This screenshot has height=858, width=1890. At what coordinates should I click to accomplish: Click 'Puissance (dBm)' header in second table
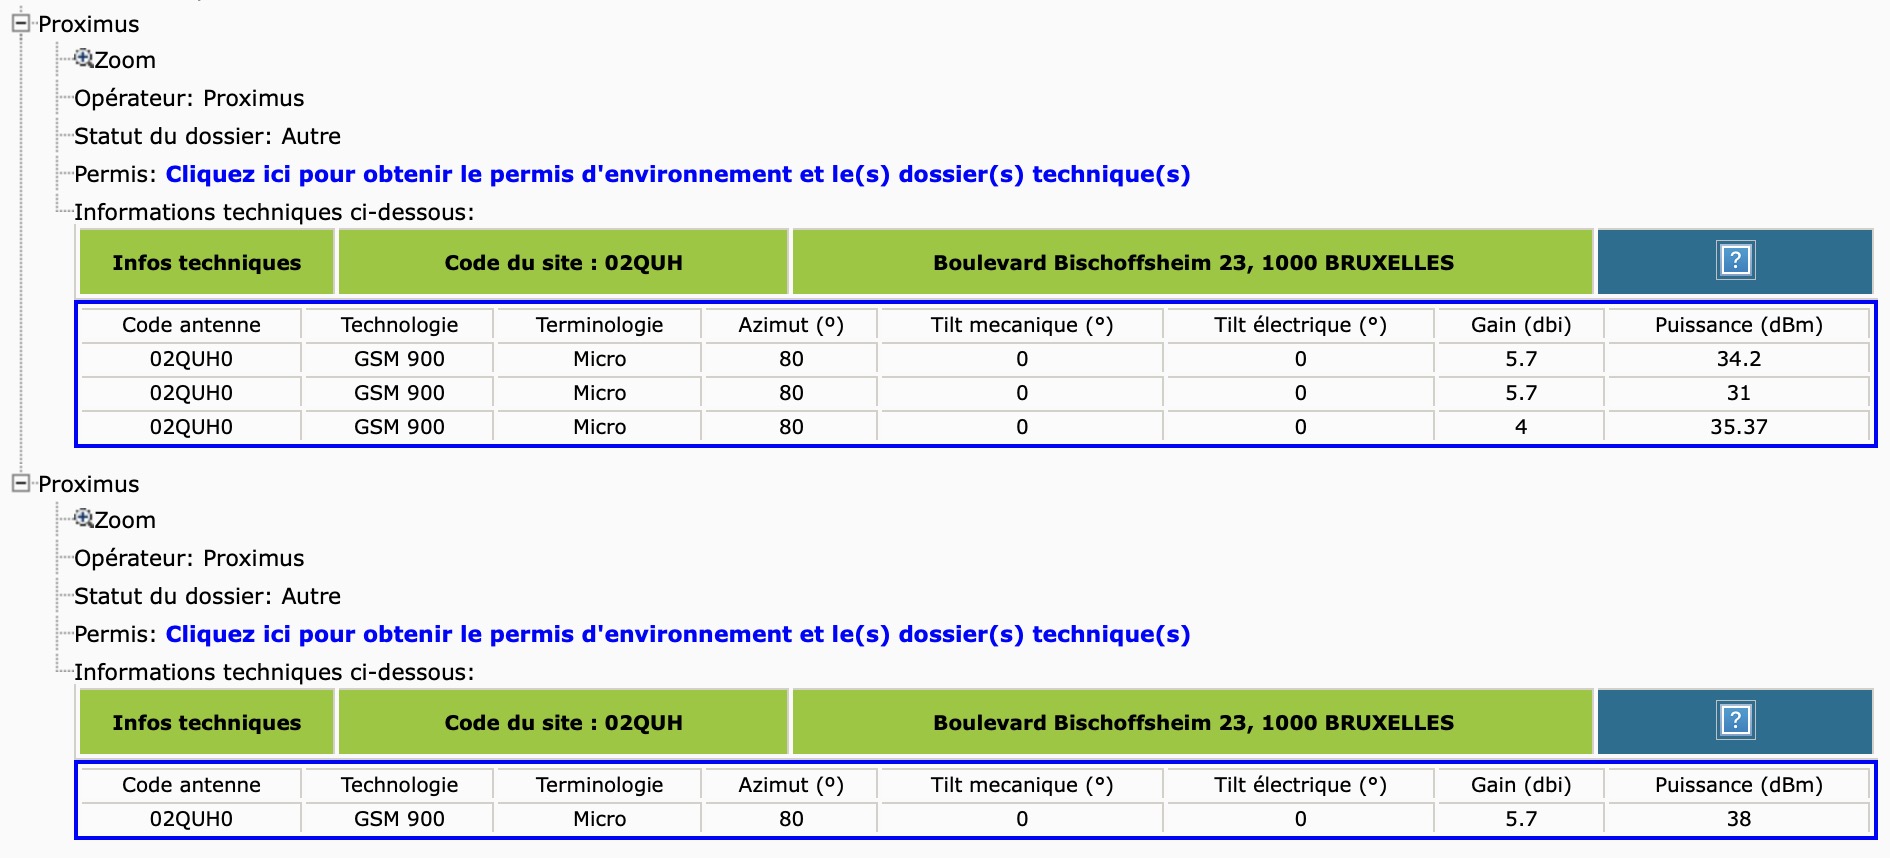[1738, 784]
